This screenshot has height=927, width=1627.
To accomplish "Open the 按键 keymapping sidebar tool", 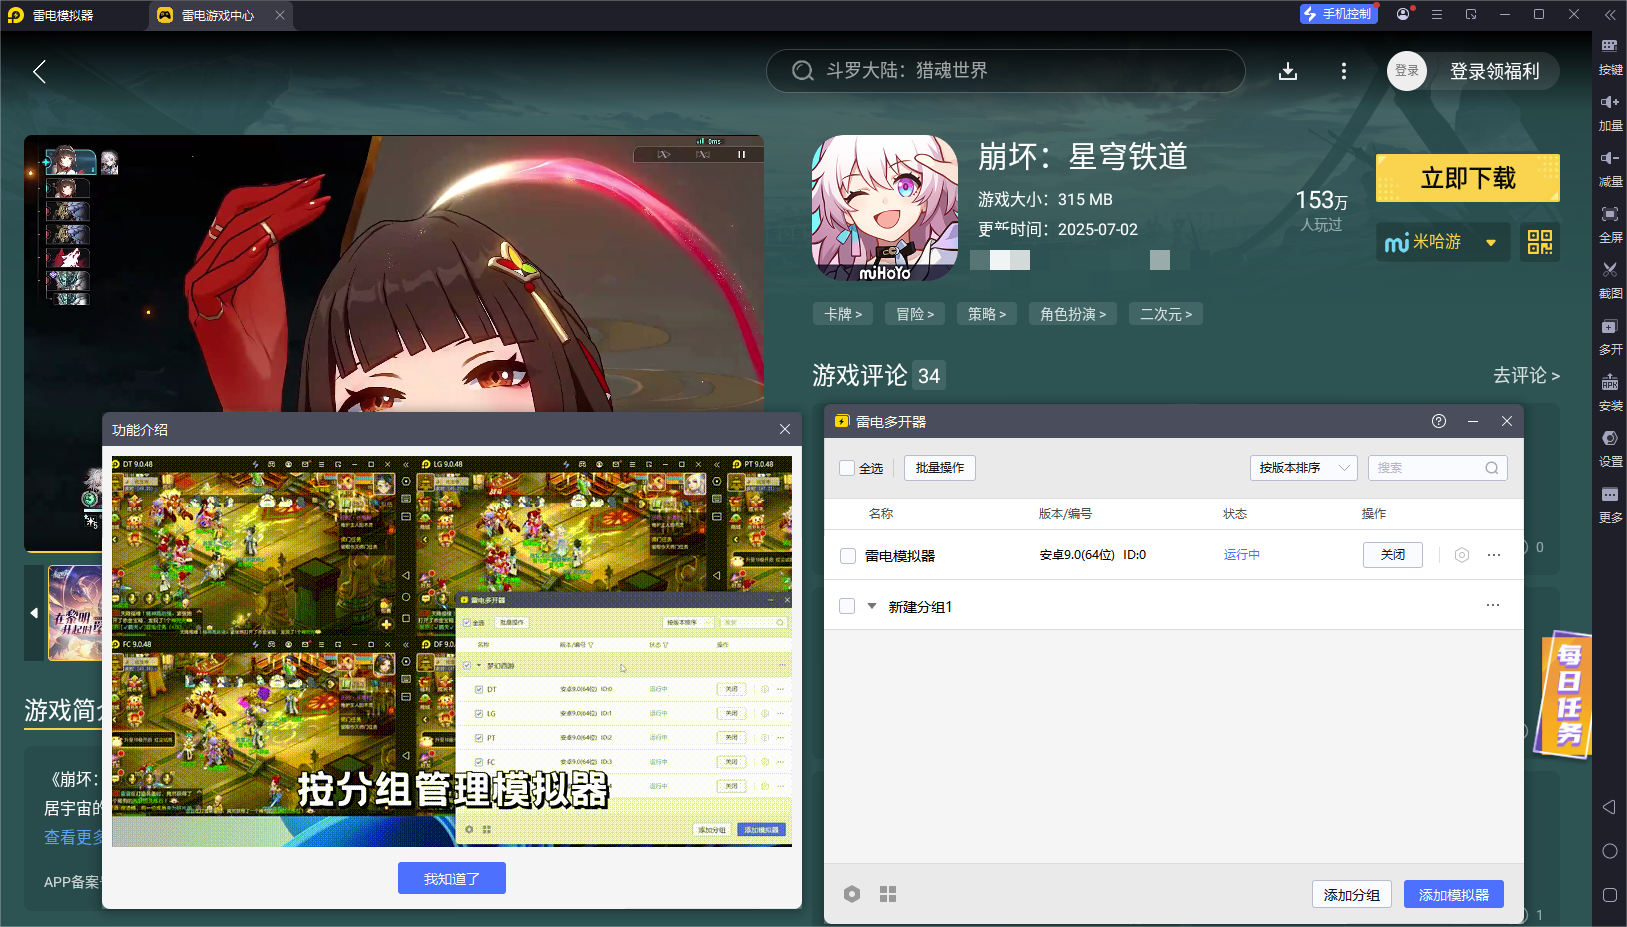I will coord(1610,56).
